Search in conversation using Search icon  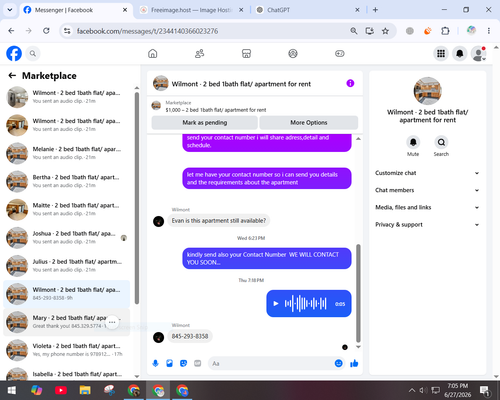pyautogui.click(x=441, y=142)
